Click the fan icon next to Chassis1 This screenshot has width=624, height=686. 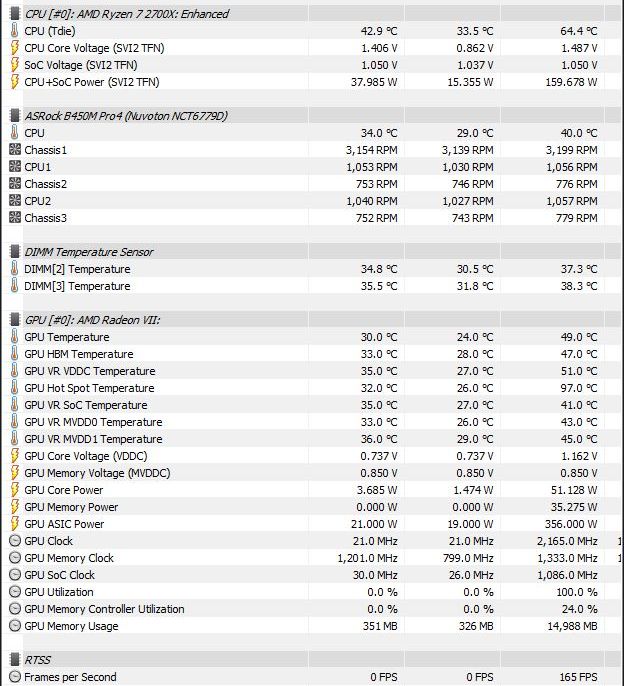coord(15,150)
